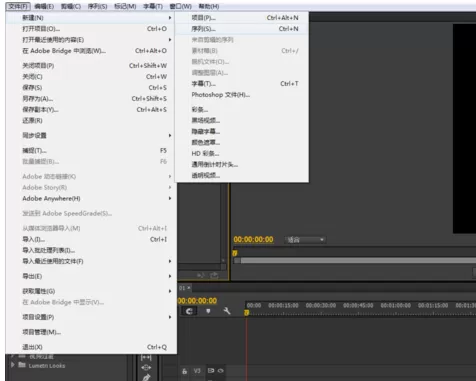Screen dimensions: 476x381
Task: Select the Slide tool in tools panel
Action: coord(146,367)
